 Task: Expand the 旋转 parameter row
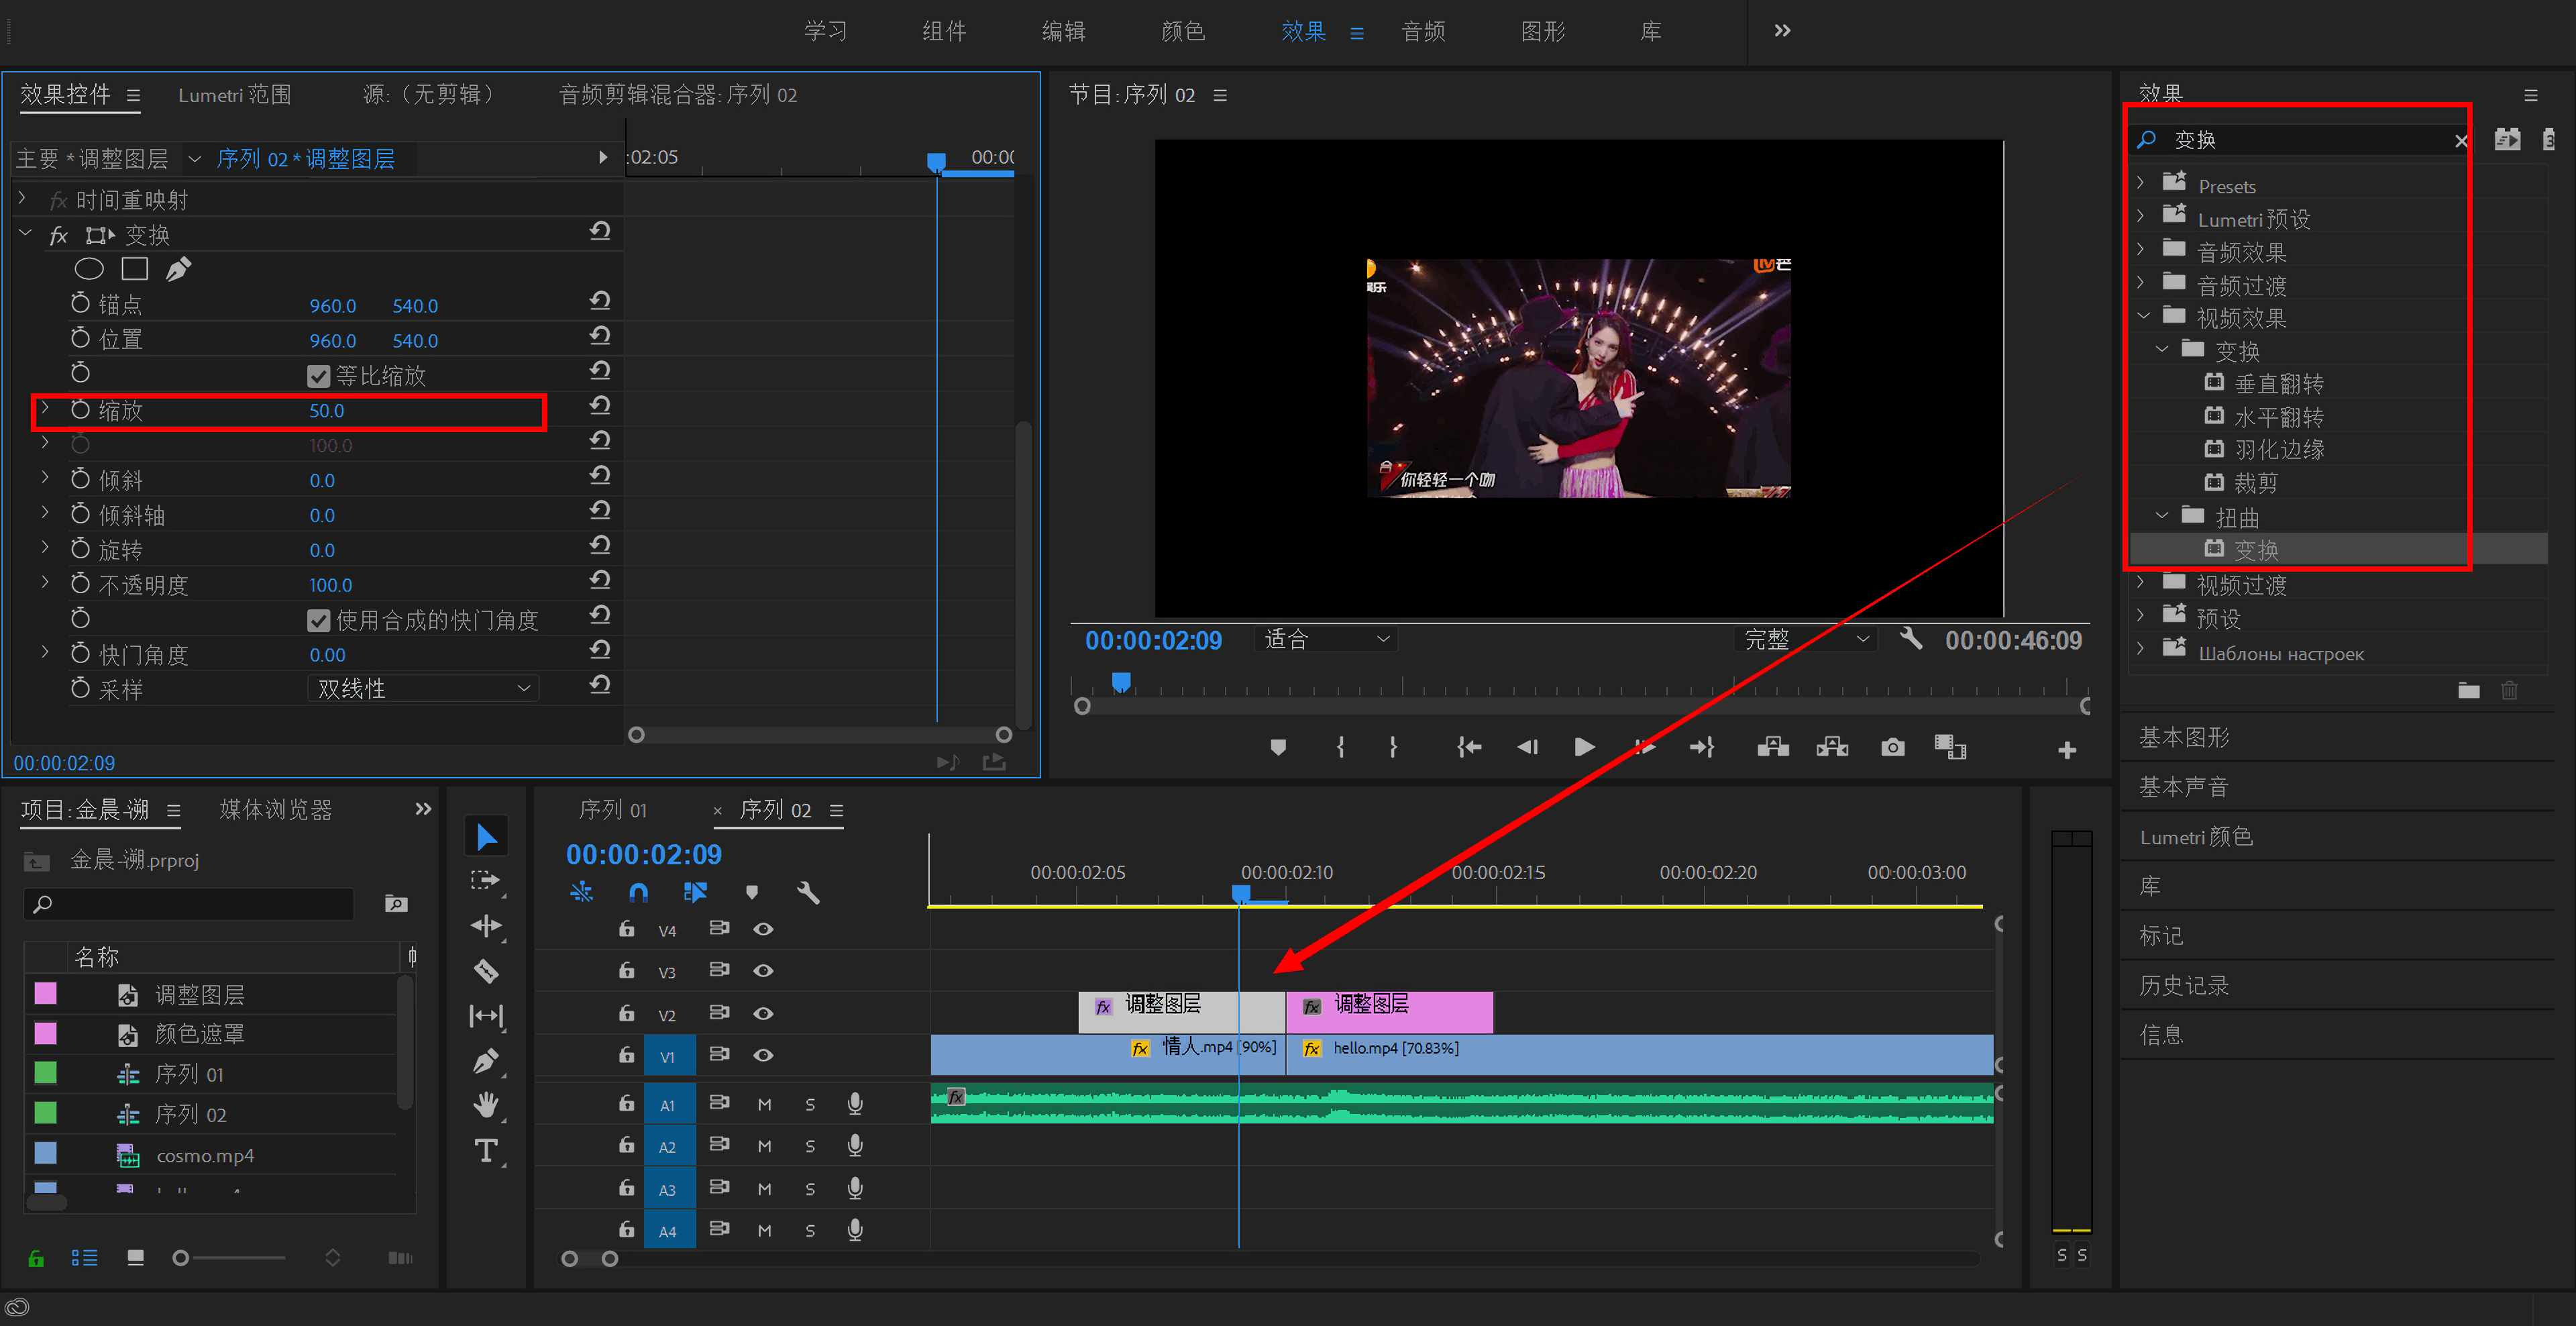click(x=45, y=547)
